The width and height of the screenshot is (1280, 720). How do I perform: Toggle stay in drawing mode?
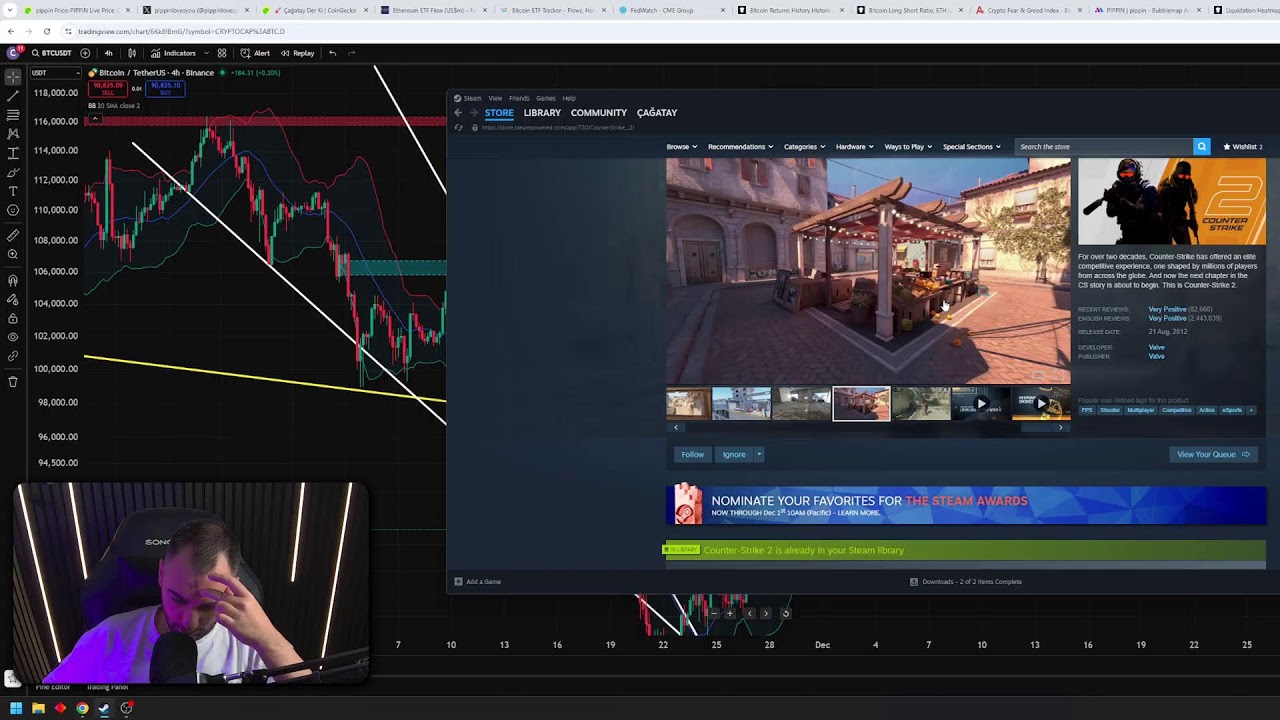[13, 300]
